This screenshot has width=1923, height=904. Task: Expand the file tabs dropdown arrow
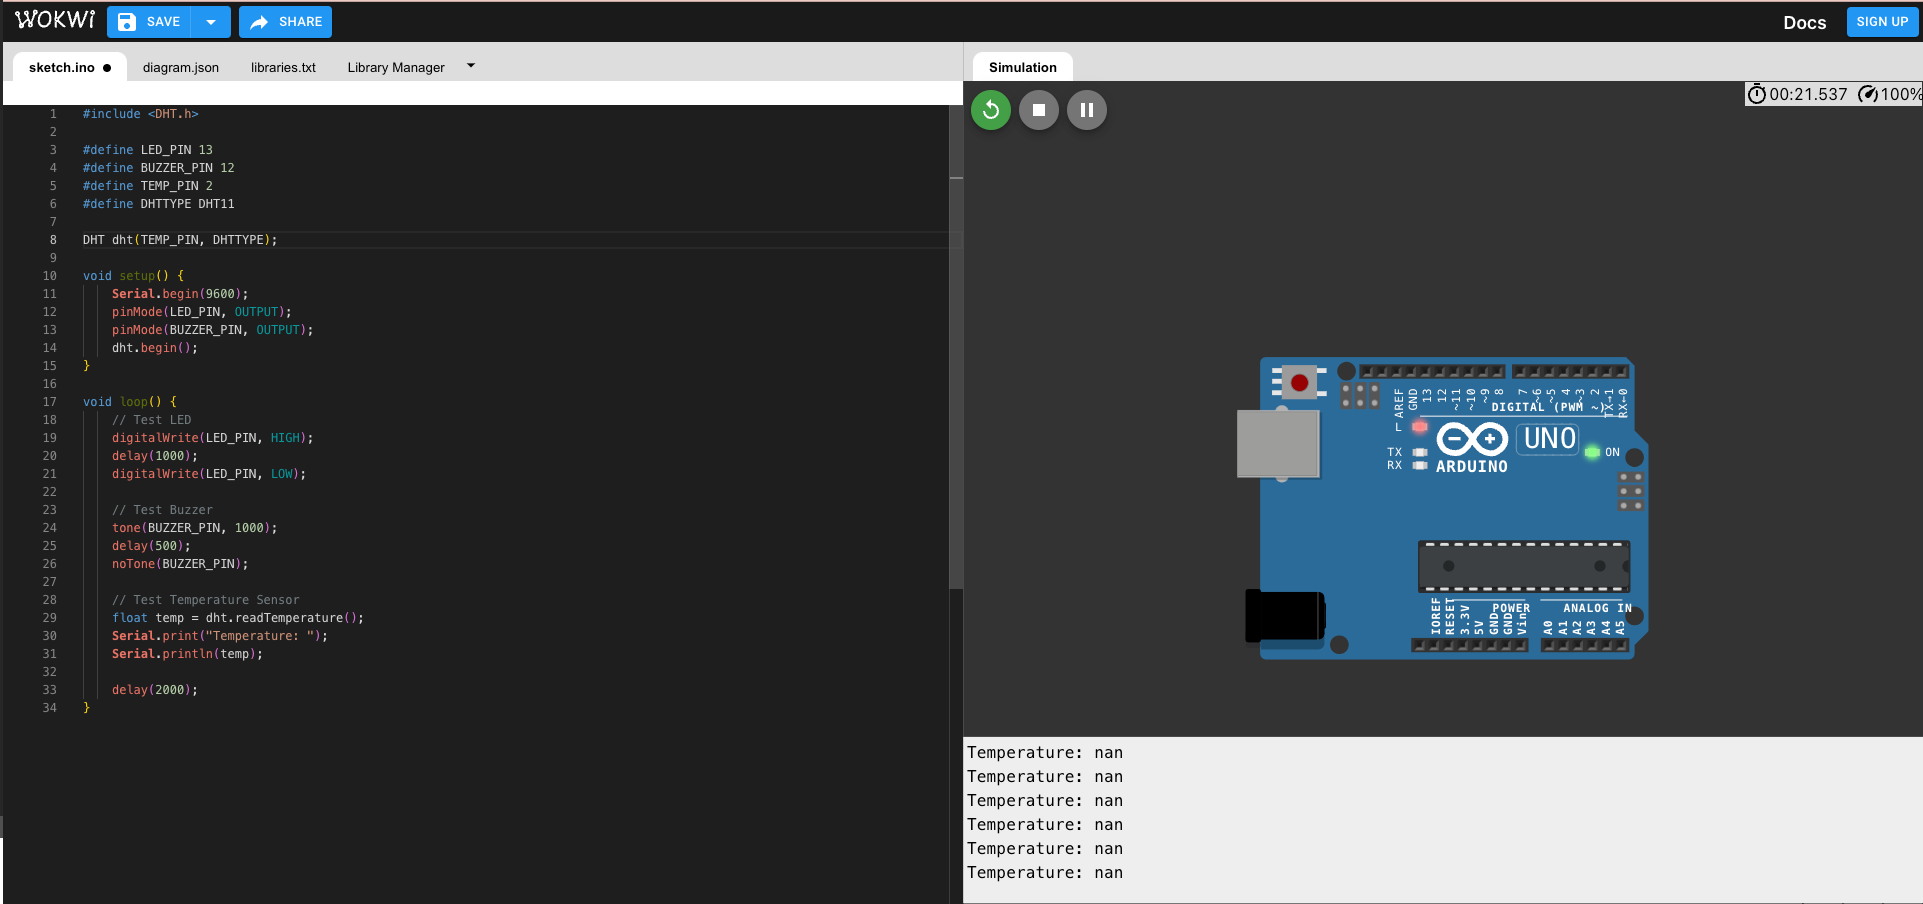[x=471, y=66]
